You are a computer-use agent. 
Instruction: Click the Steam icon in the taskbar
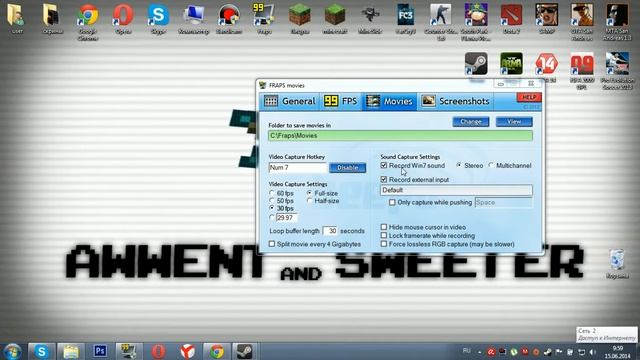[x=245, y=351]
